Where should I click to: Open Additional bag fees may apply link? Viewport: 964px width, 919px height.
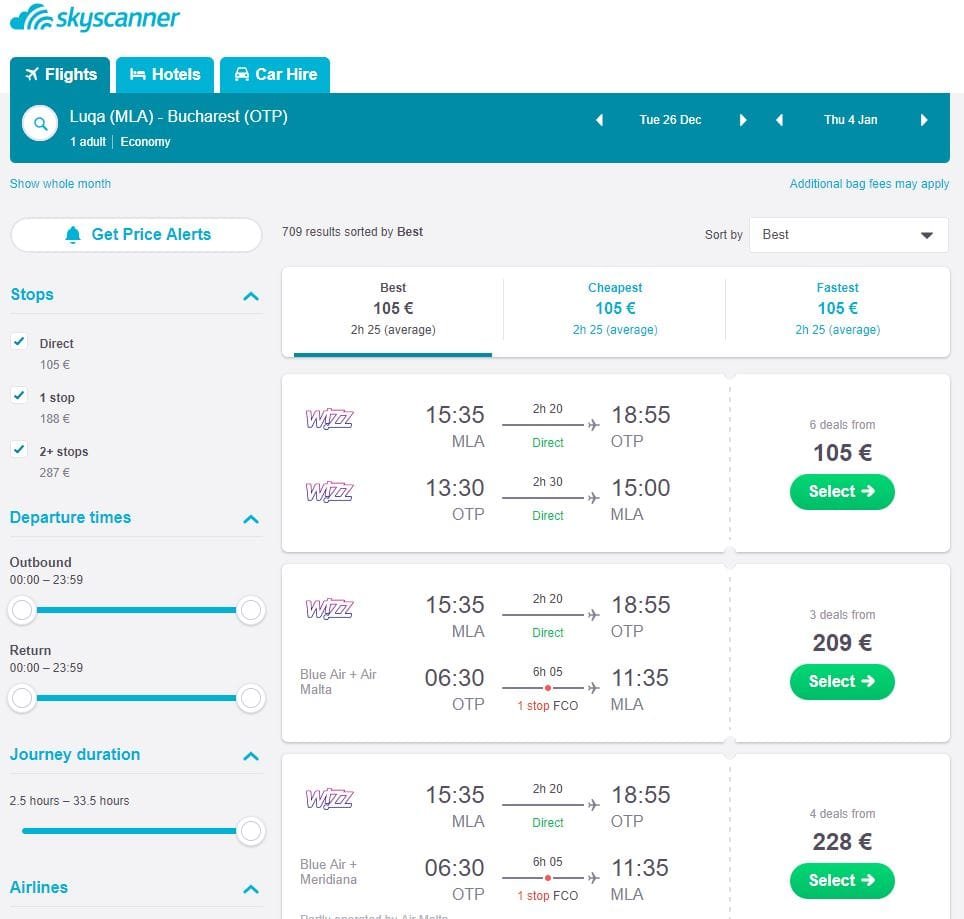click(869, 184)
